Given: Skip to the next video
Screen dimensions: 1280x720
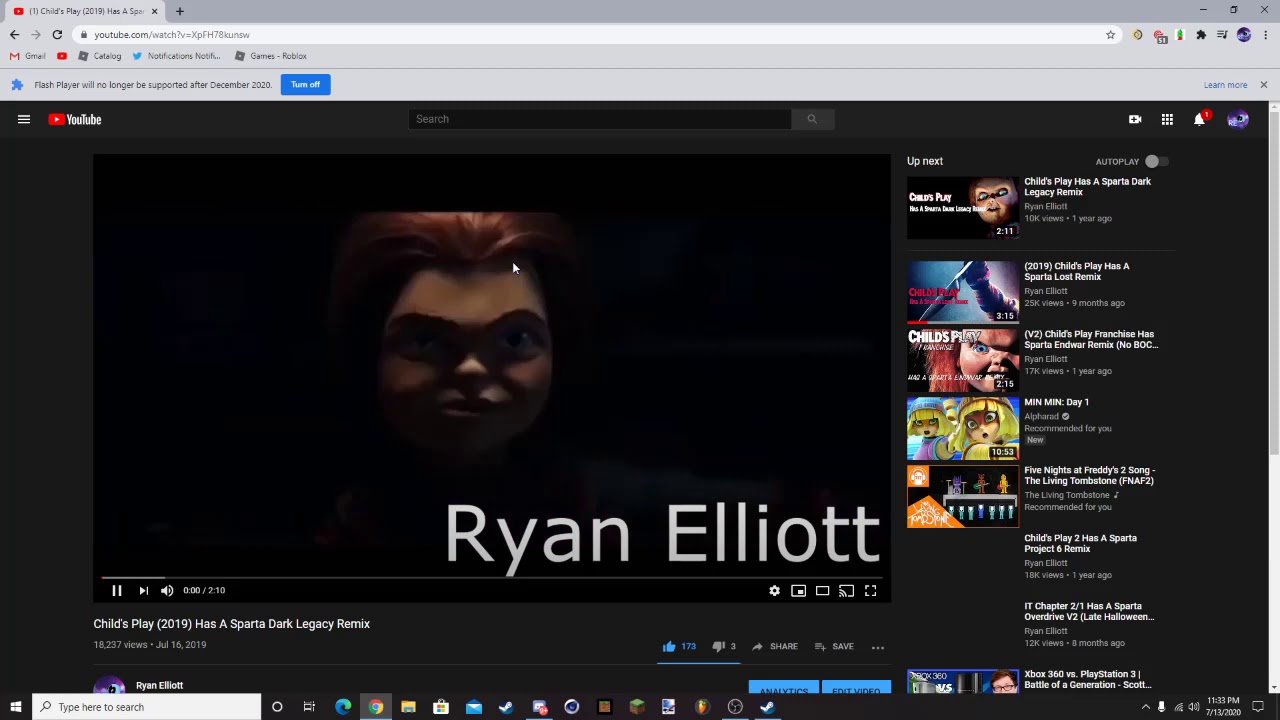Looking at the screenshot, I should (x=143, y=591).
